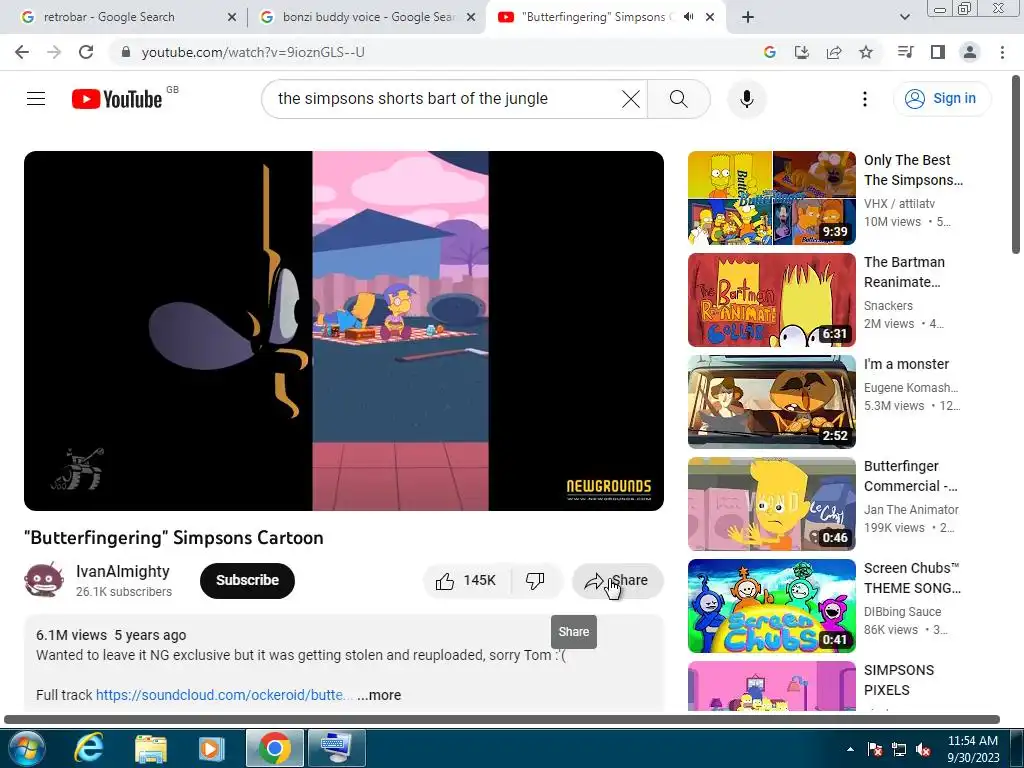Open the Google icon in address bar
The height and width of the screenshot is (768, 1024).
pyautogui.click(x=770, y=52)
